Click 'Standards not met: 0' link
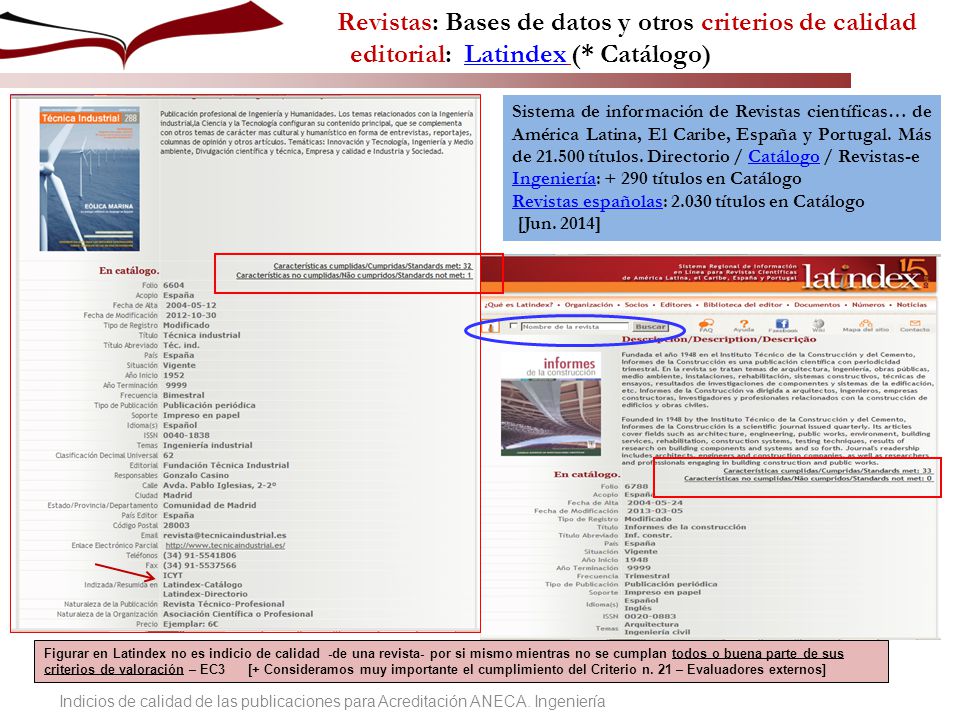 (x=808, y=478)
